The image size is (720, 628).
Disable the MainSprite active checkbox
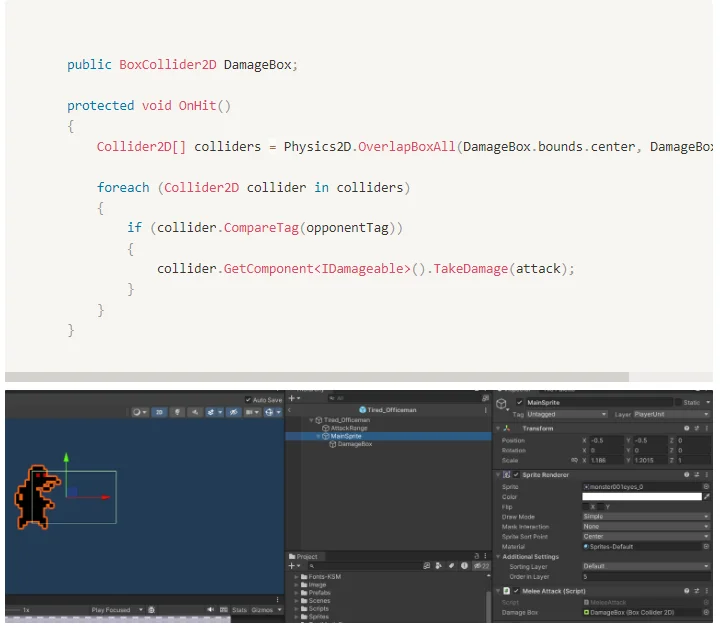[x=520, y=402]
